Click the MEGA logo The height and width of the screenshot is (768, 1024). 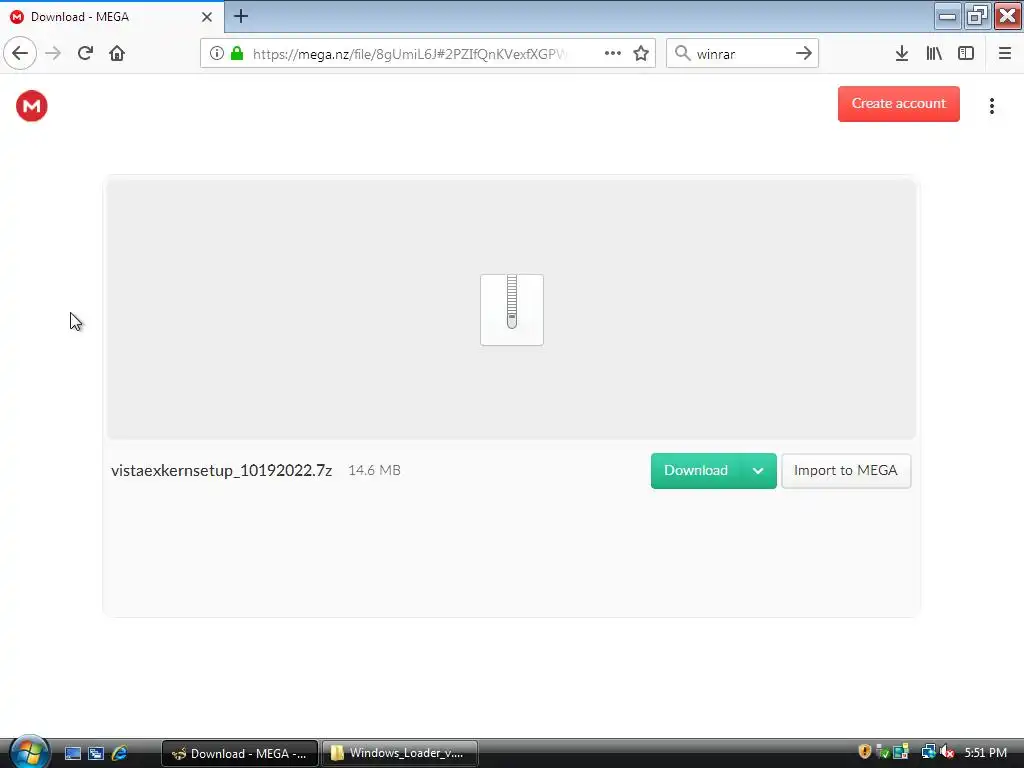tap(32, 106)
